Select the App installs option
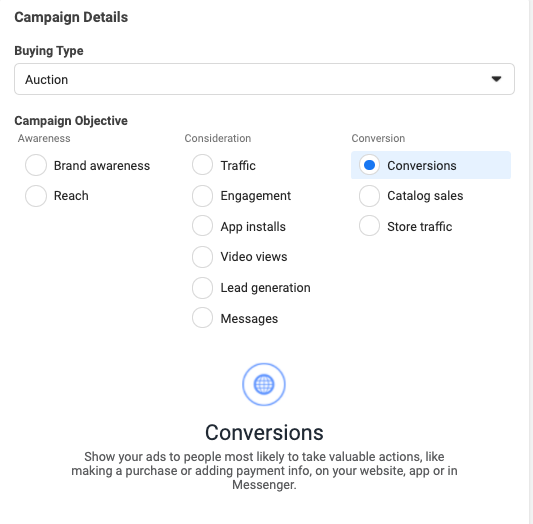This screenshot has height=524, width=533. click(202, 226)
